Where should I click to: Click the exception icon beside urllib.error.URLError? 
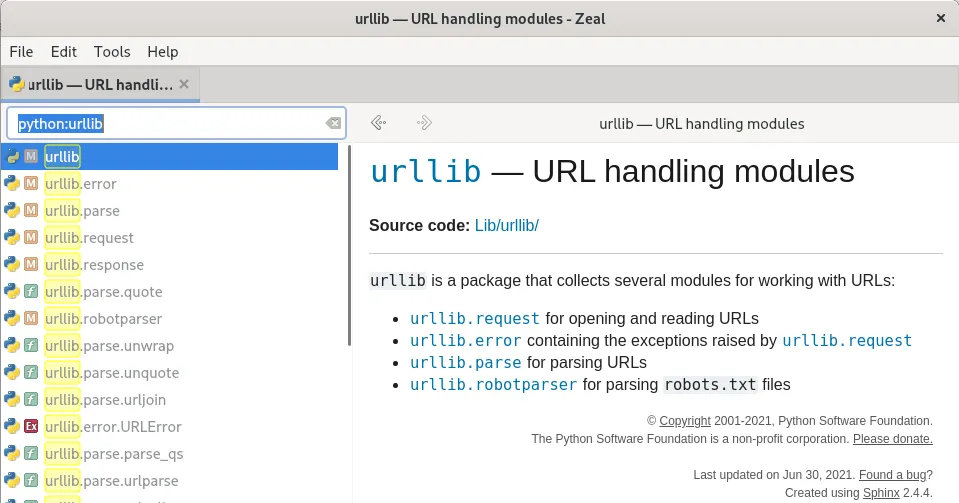coord(31,426)
